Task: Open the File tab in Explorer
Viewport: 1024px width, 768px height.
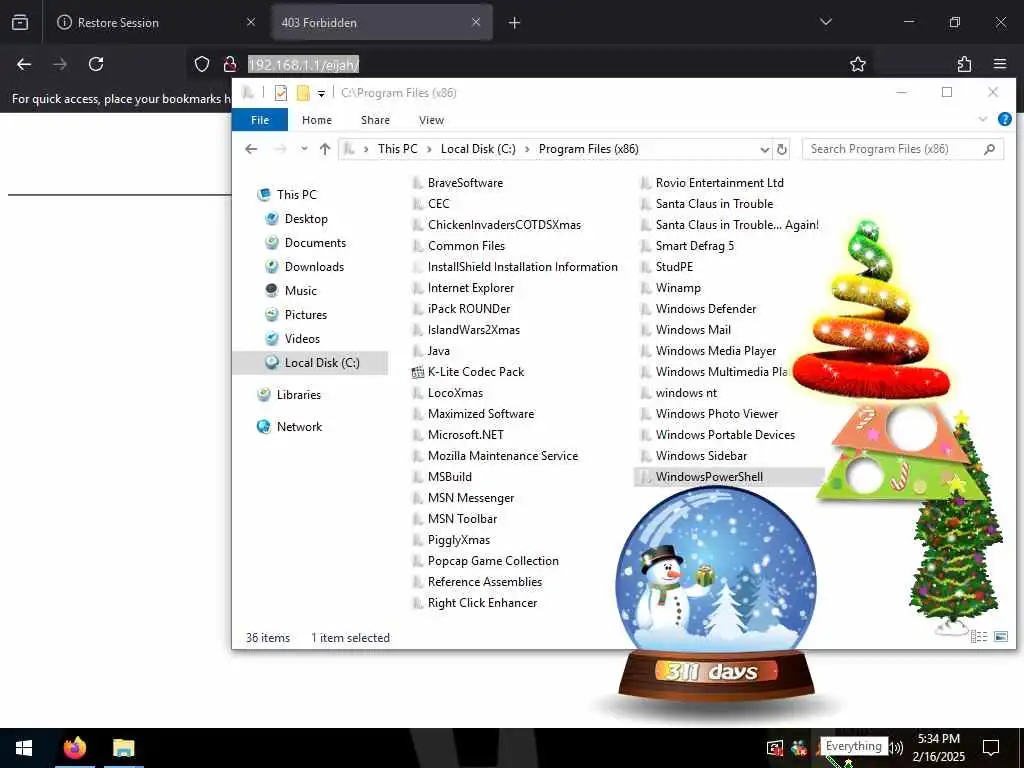Action: click(260, 120)
